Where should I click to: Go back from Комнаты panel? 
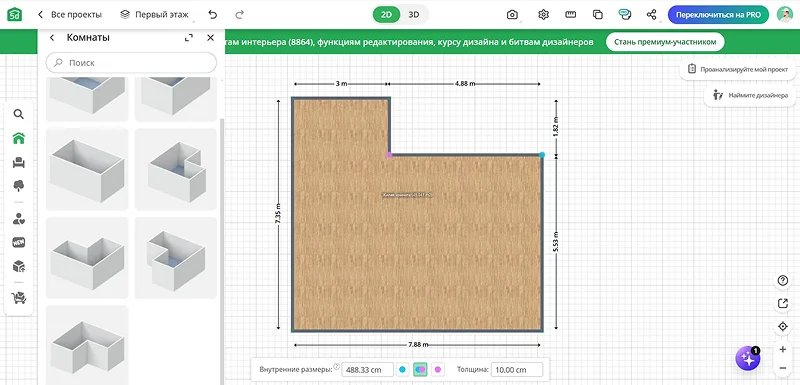coord(52,38)
